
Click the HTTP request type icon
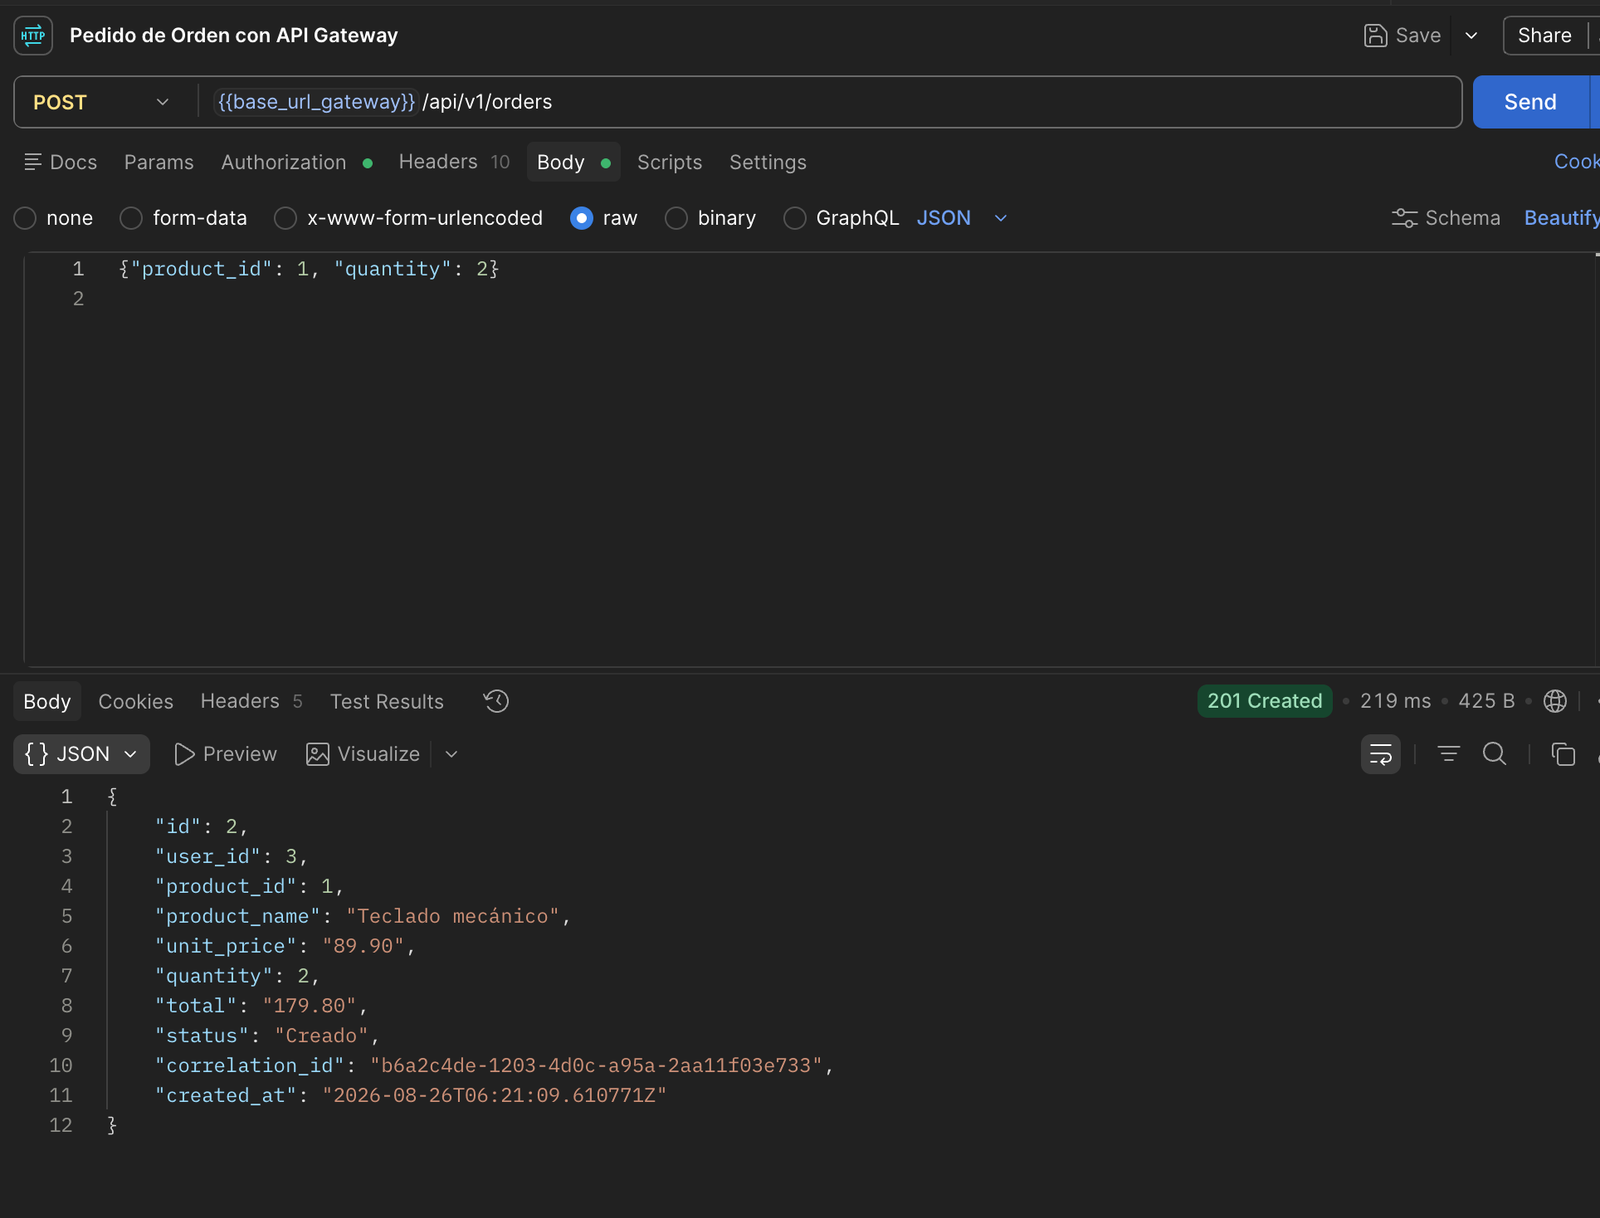[x=33, y=36]
